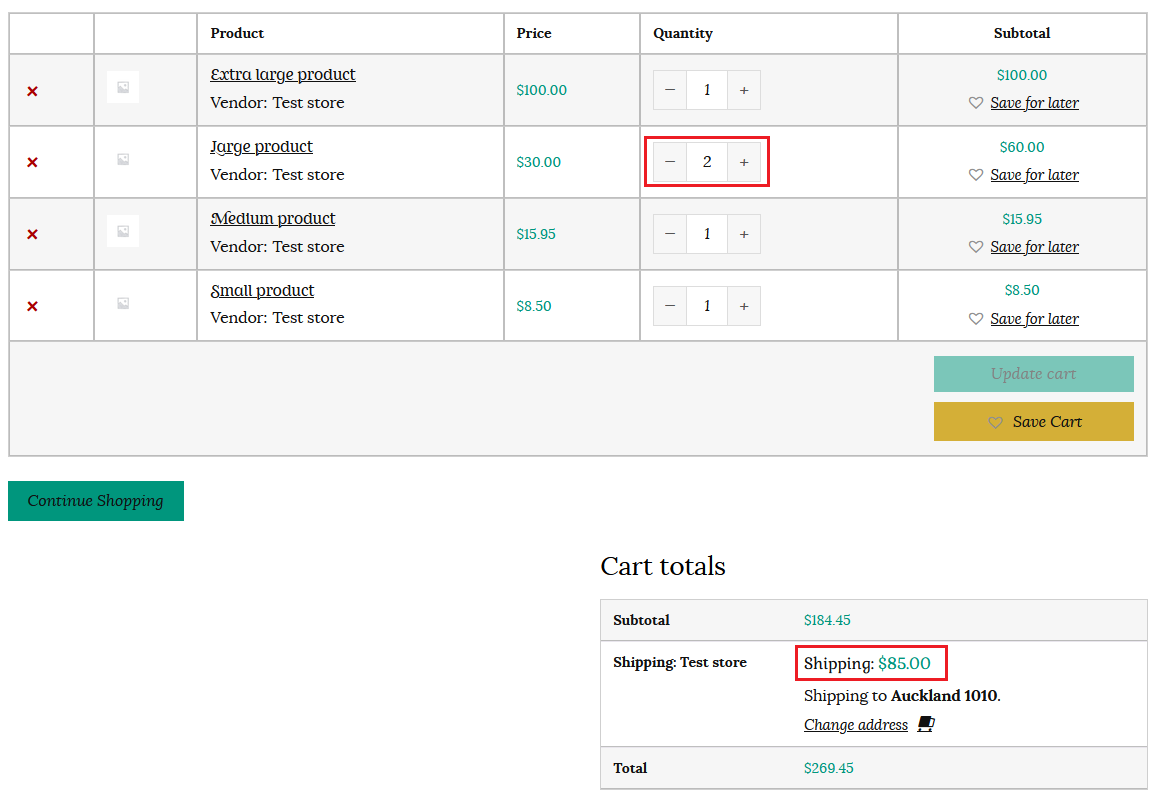Image resolution: width=1158 pixels, height=798 pixels.
Task: Click the Product column header
Action: (x=237, y=33)
